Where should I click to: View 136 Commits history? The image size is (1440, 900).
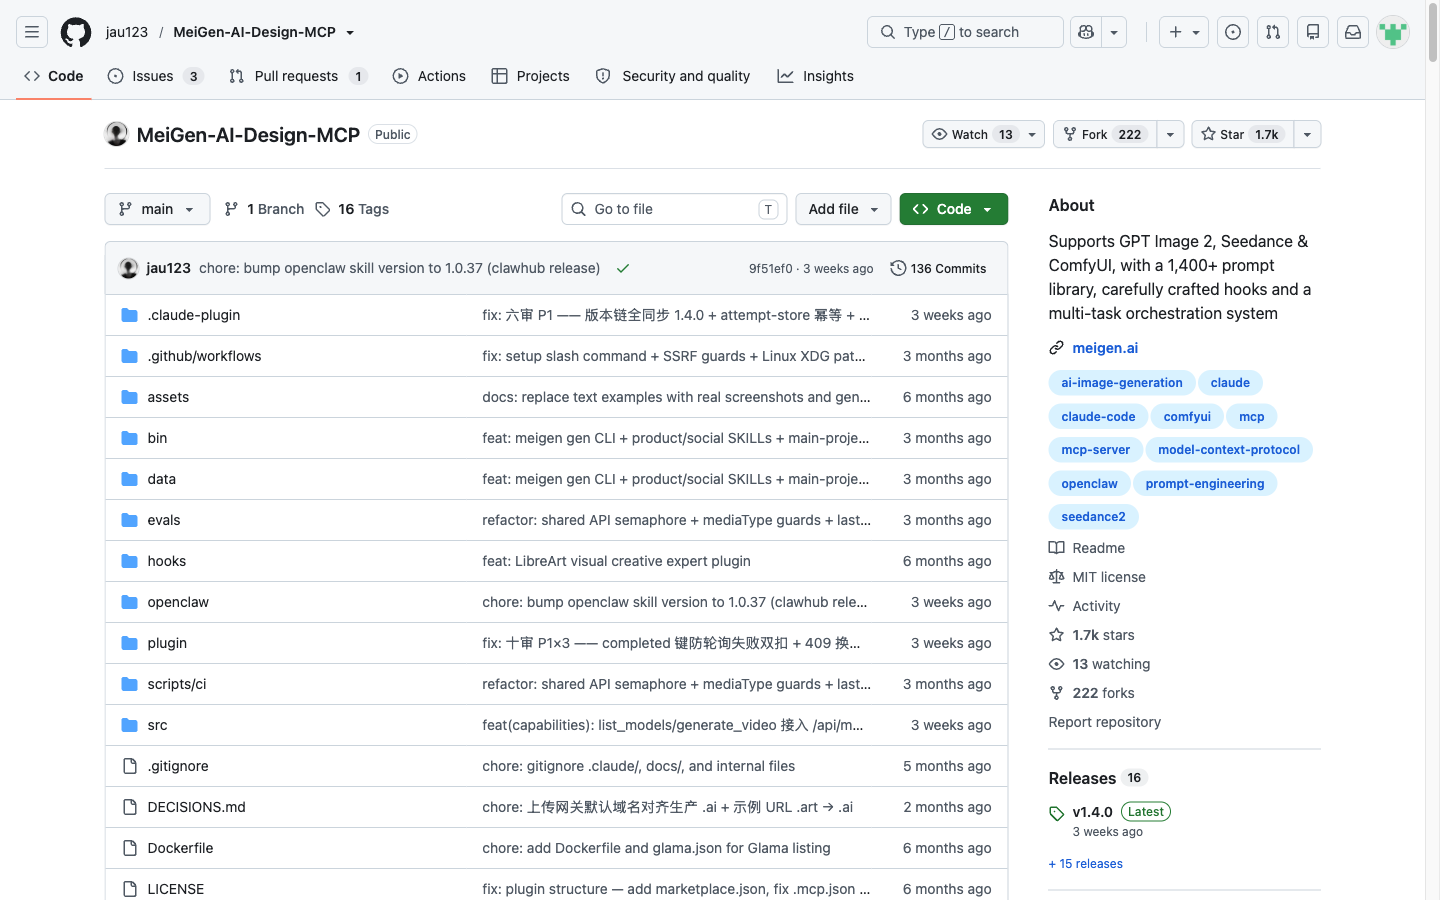pos(938,268)
